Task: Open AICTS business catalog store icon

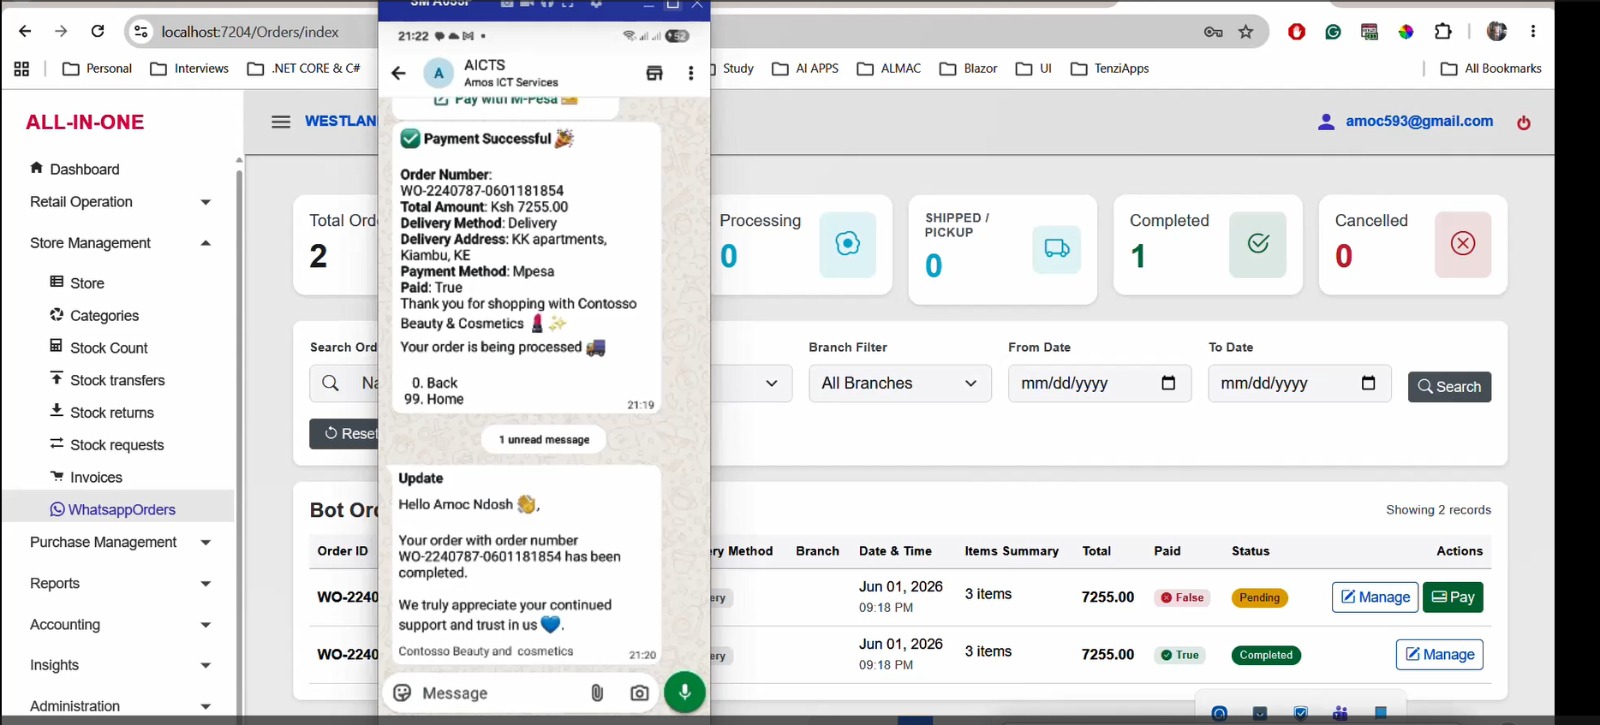Action: (654, 73)
